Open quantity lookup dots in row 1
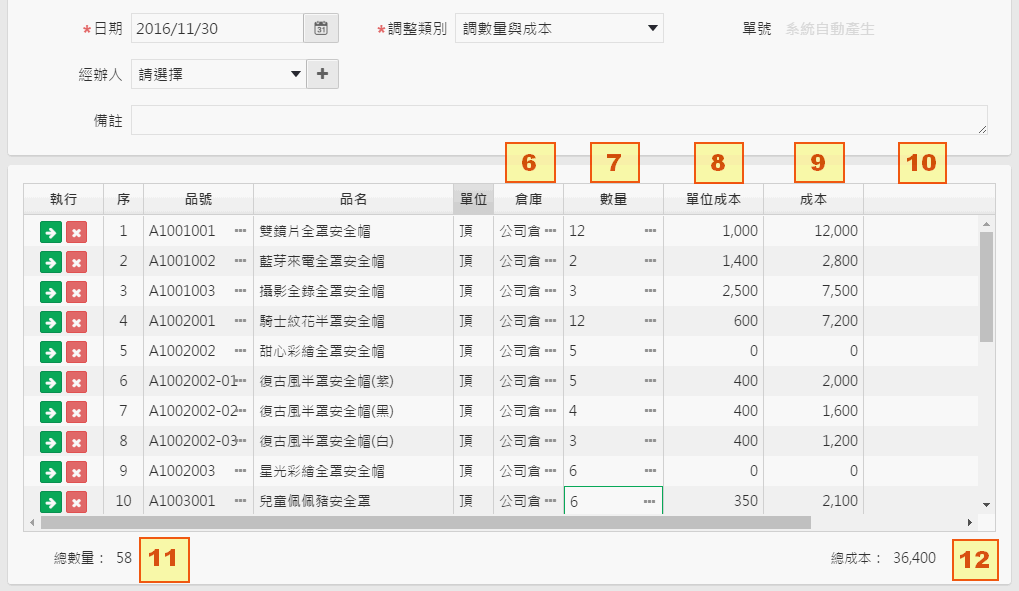The image size is (1019, 591). pyautogui.click(x=651, y=231)
